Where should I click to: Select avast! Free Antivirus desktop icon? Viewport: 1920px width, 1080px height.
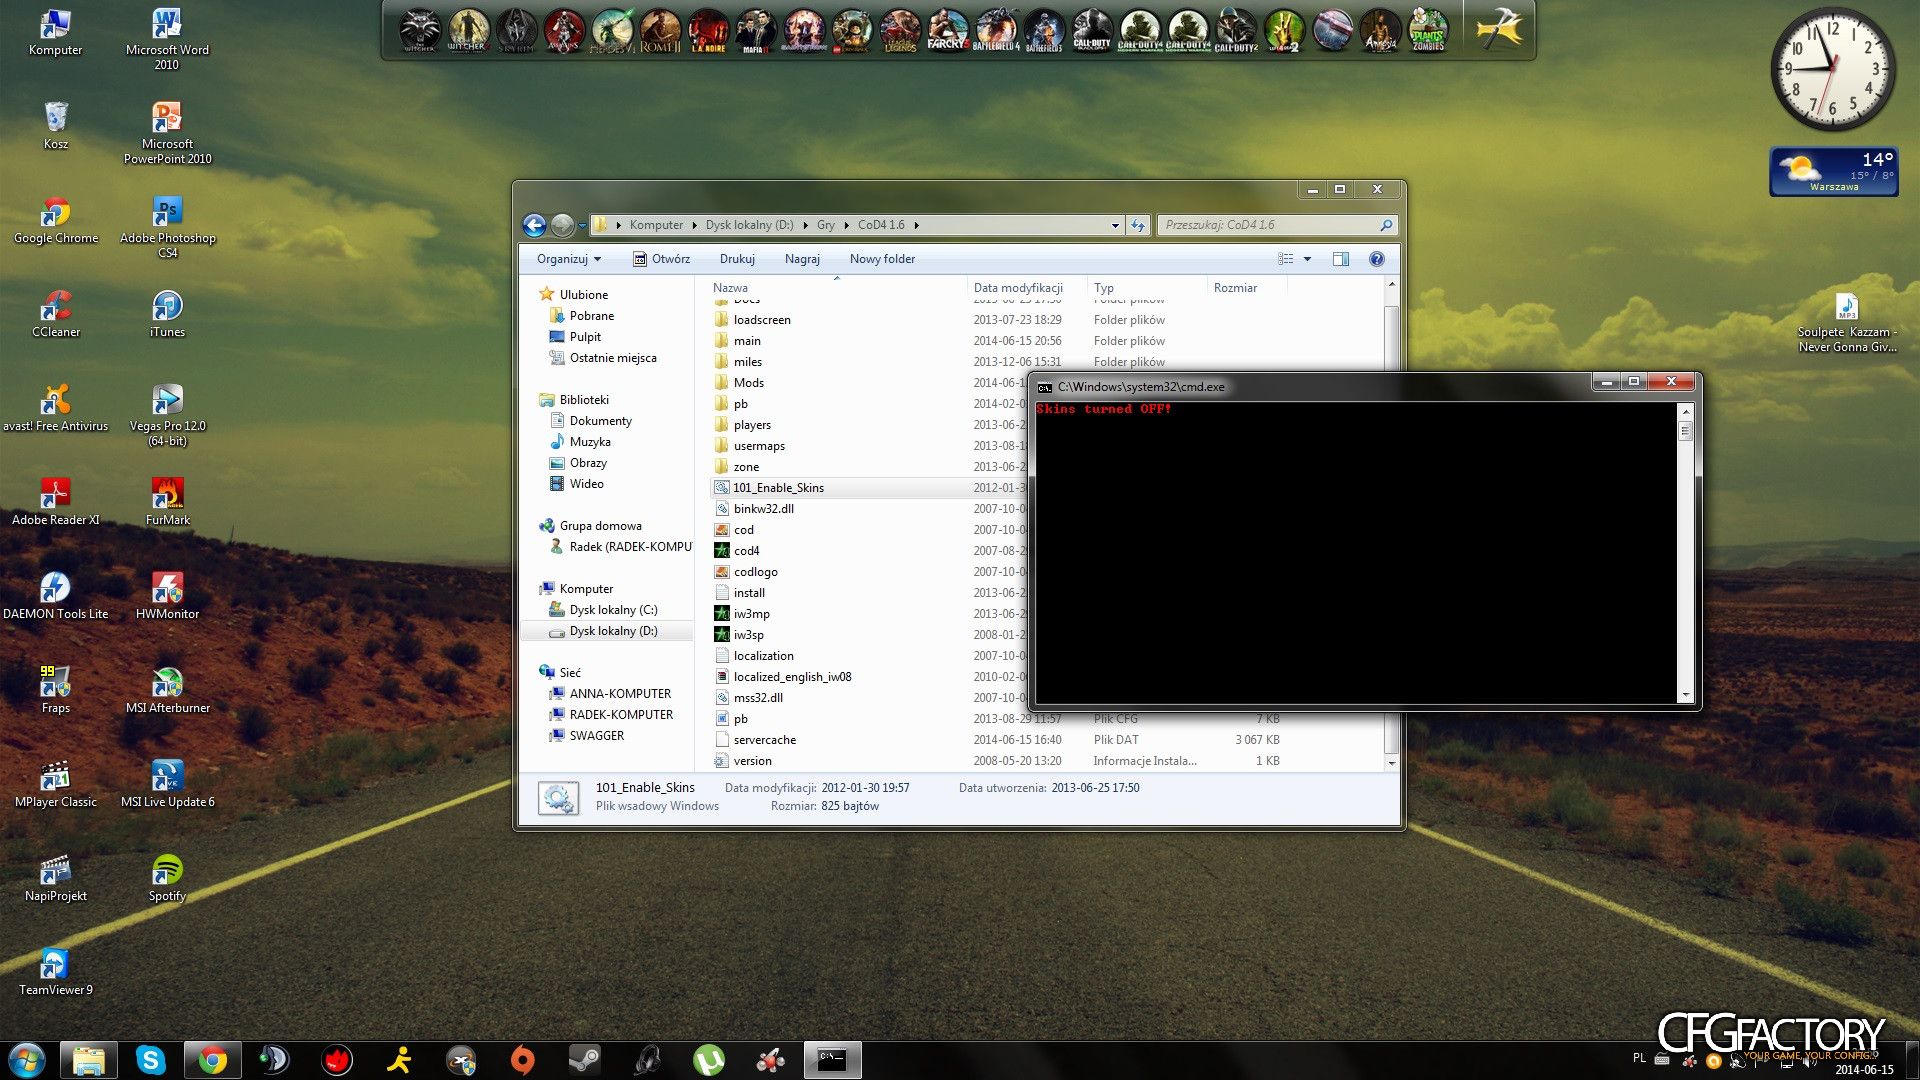point(56,408)
